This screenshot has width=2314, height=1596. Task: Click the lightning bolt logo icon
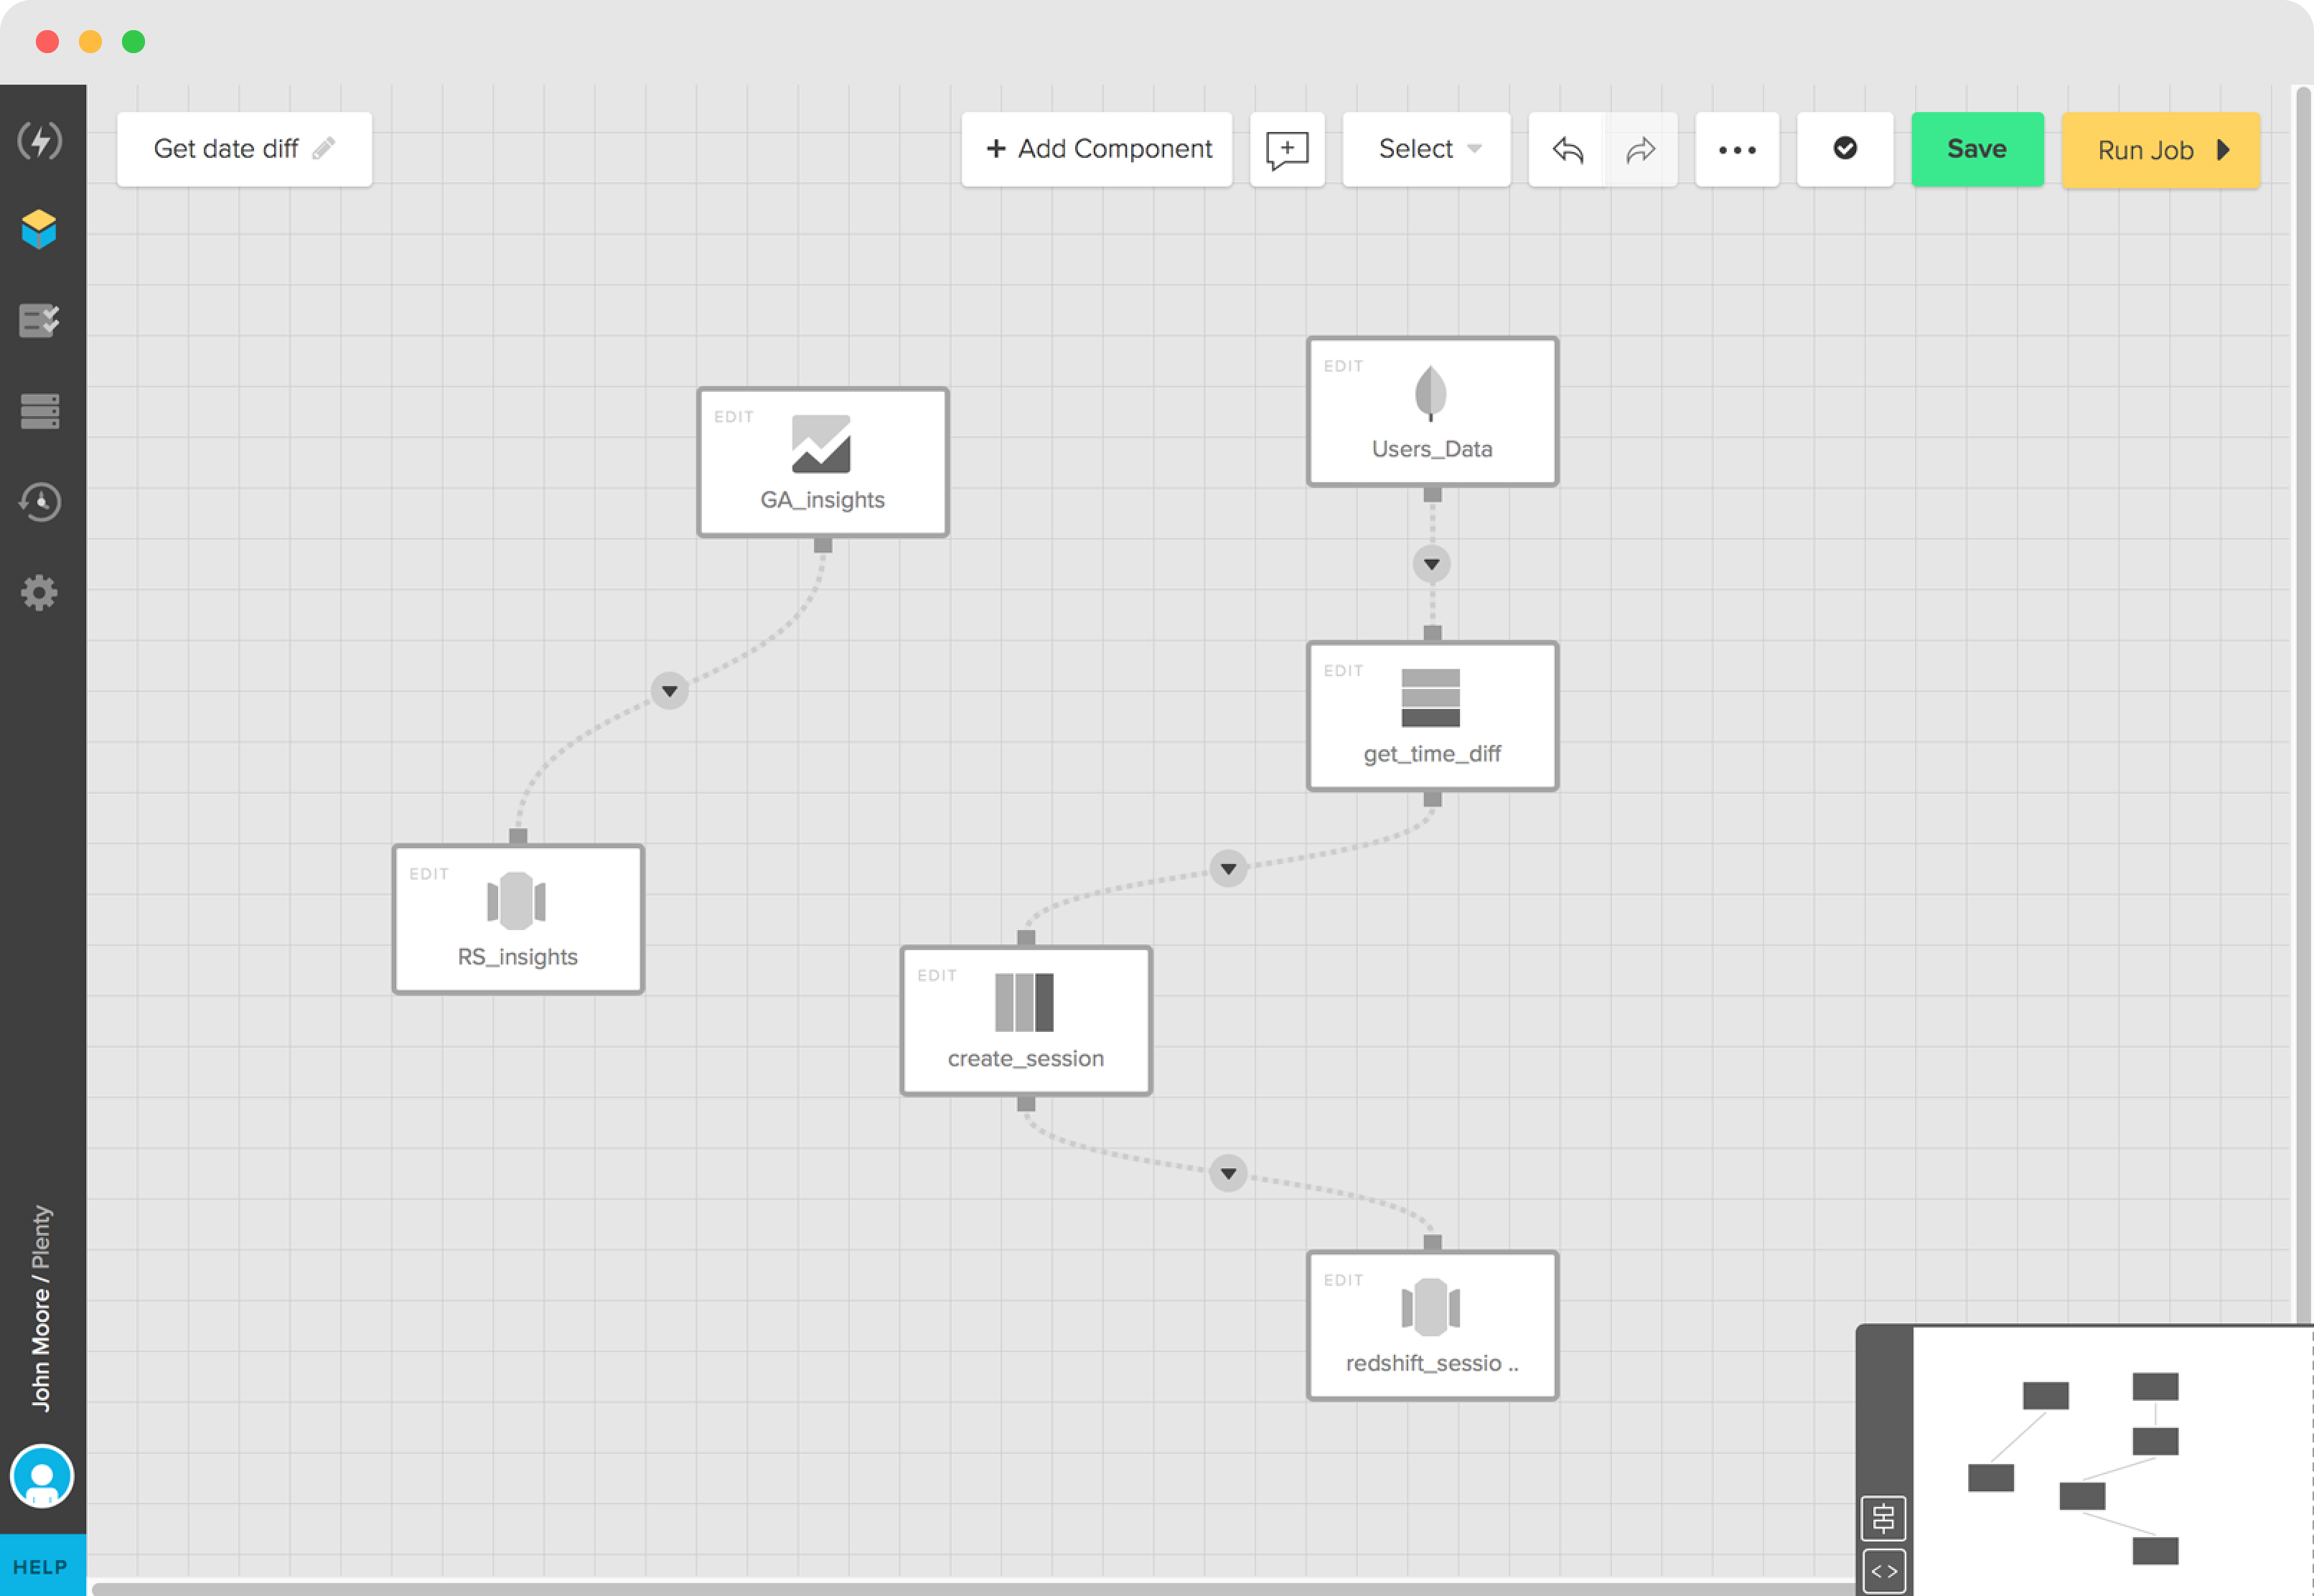click(40, 140)
